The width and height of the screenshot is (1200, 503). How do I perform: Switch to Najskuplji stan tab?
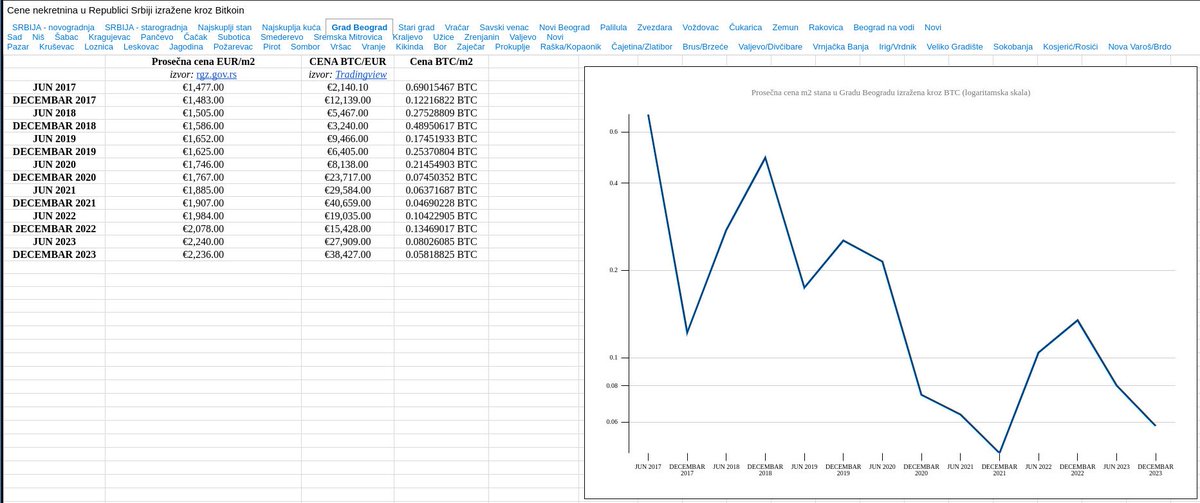[x=225, y=27]
